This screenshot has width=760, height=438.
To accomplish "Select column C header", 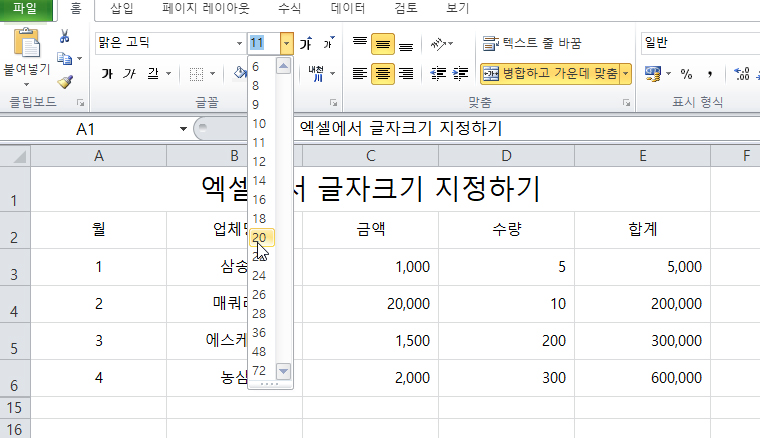I will (370, 156).
